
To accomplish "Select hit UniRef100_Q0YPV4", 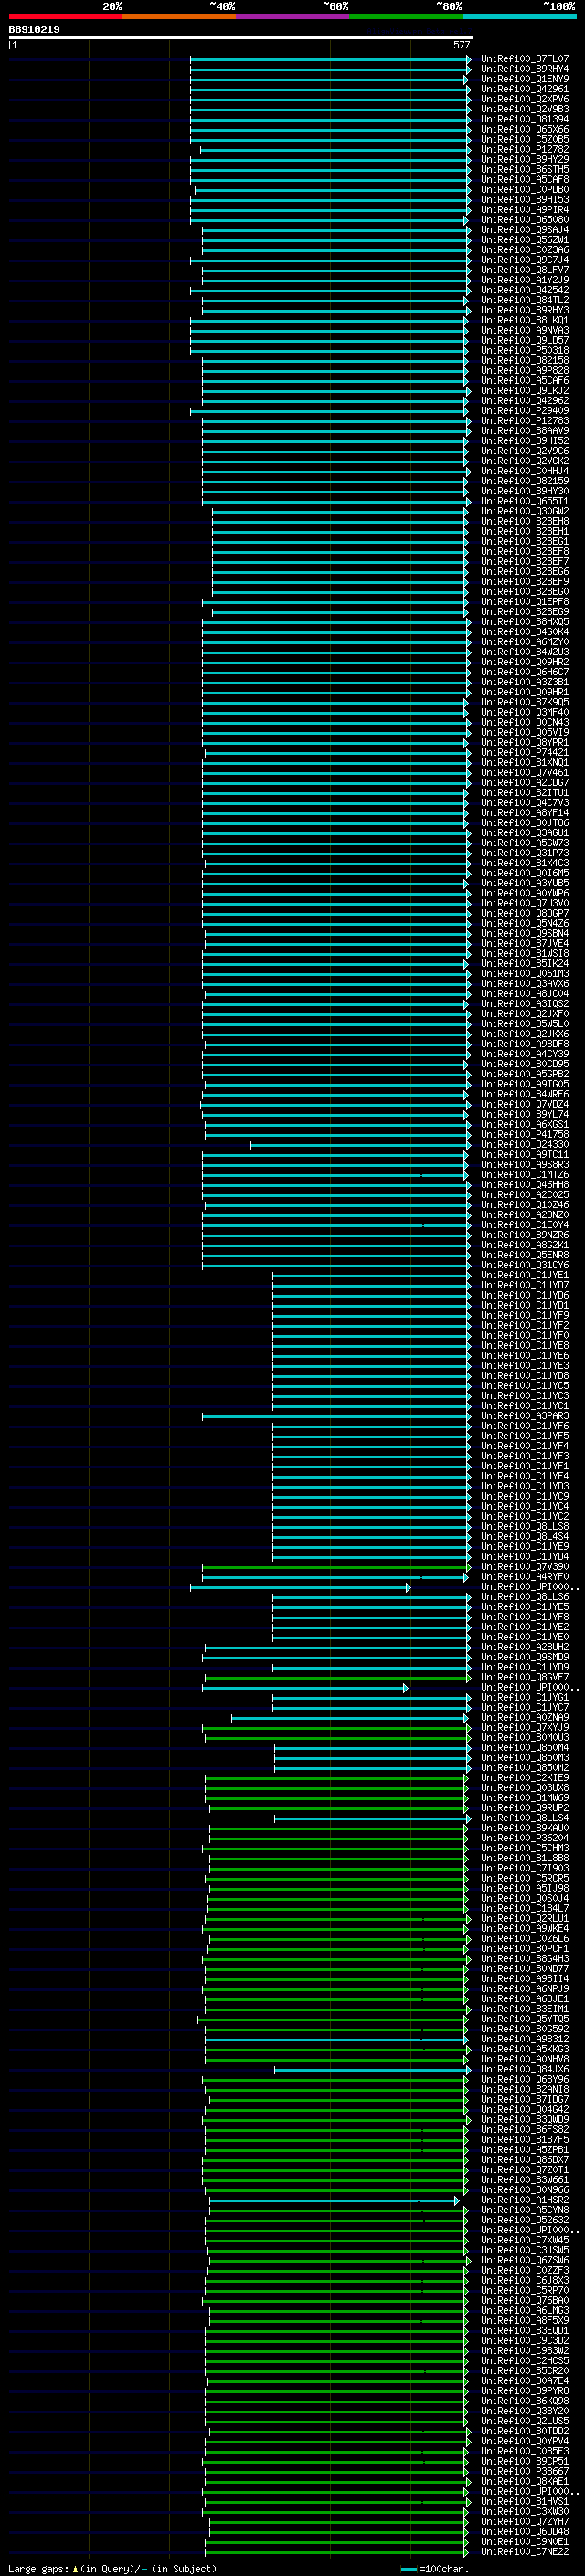I will (524, 2441).
